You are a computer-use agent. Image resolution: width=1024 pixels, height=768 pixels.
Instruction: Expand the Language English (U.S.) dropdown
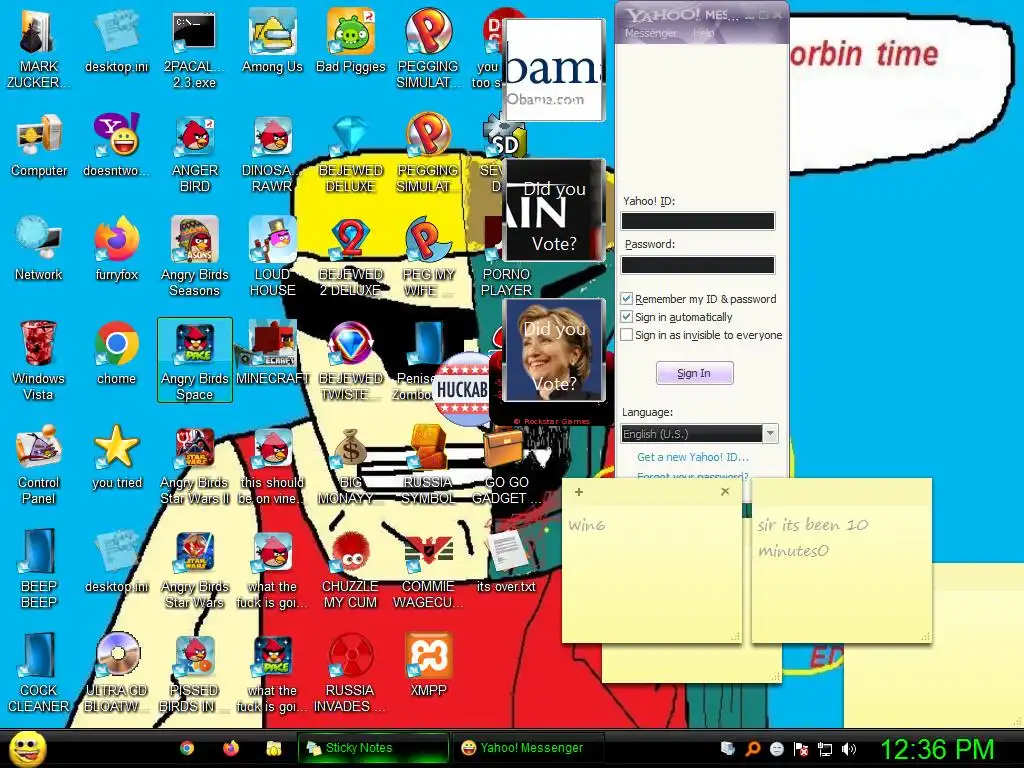[x=771, y=434]
